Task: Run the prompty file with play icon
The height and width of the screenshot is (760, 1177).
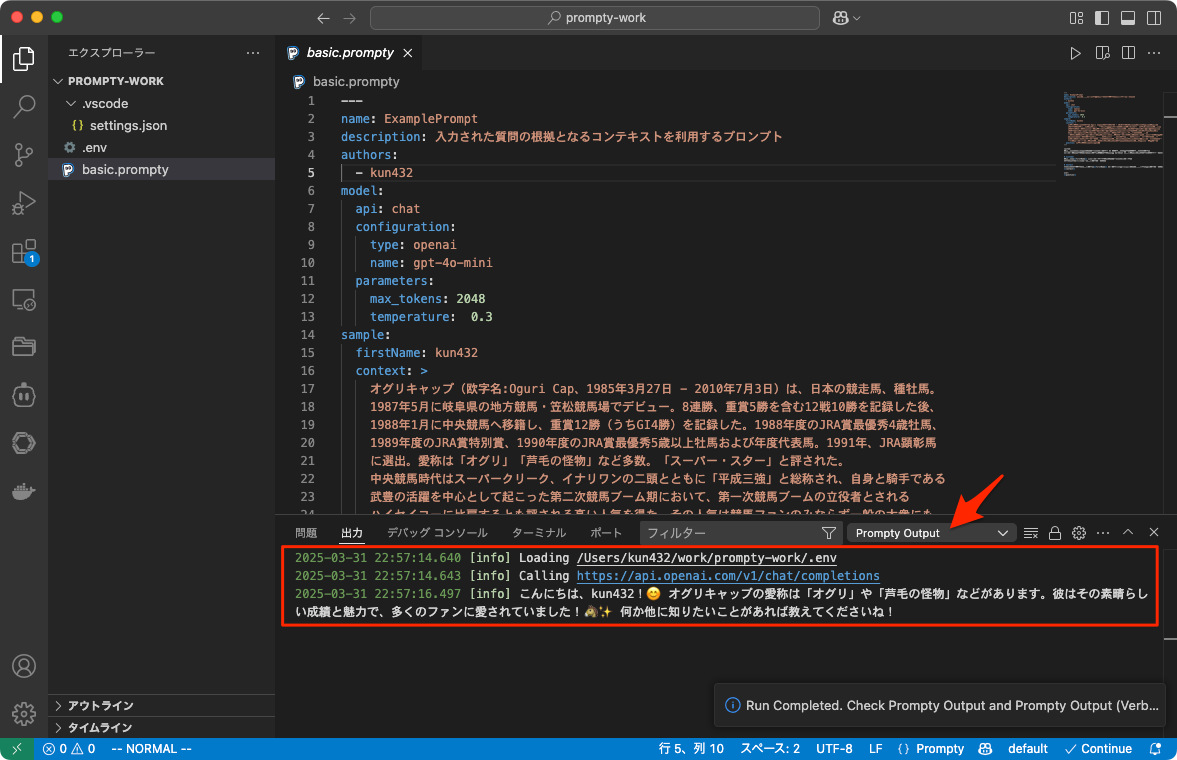Action: 1075,53
